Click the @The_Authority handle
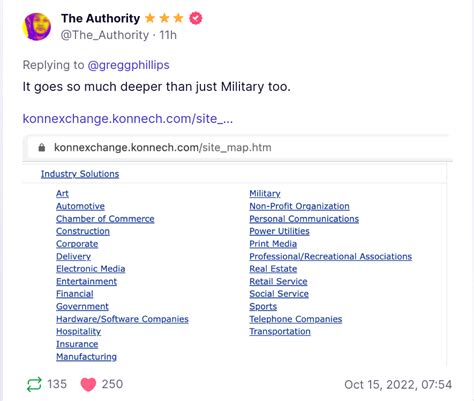The height and width of the screenshot is (401, 474). point(105,35)
